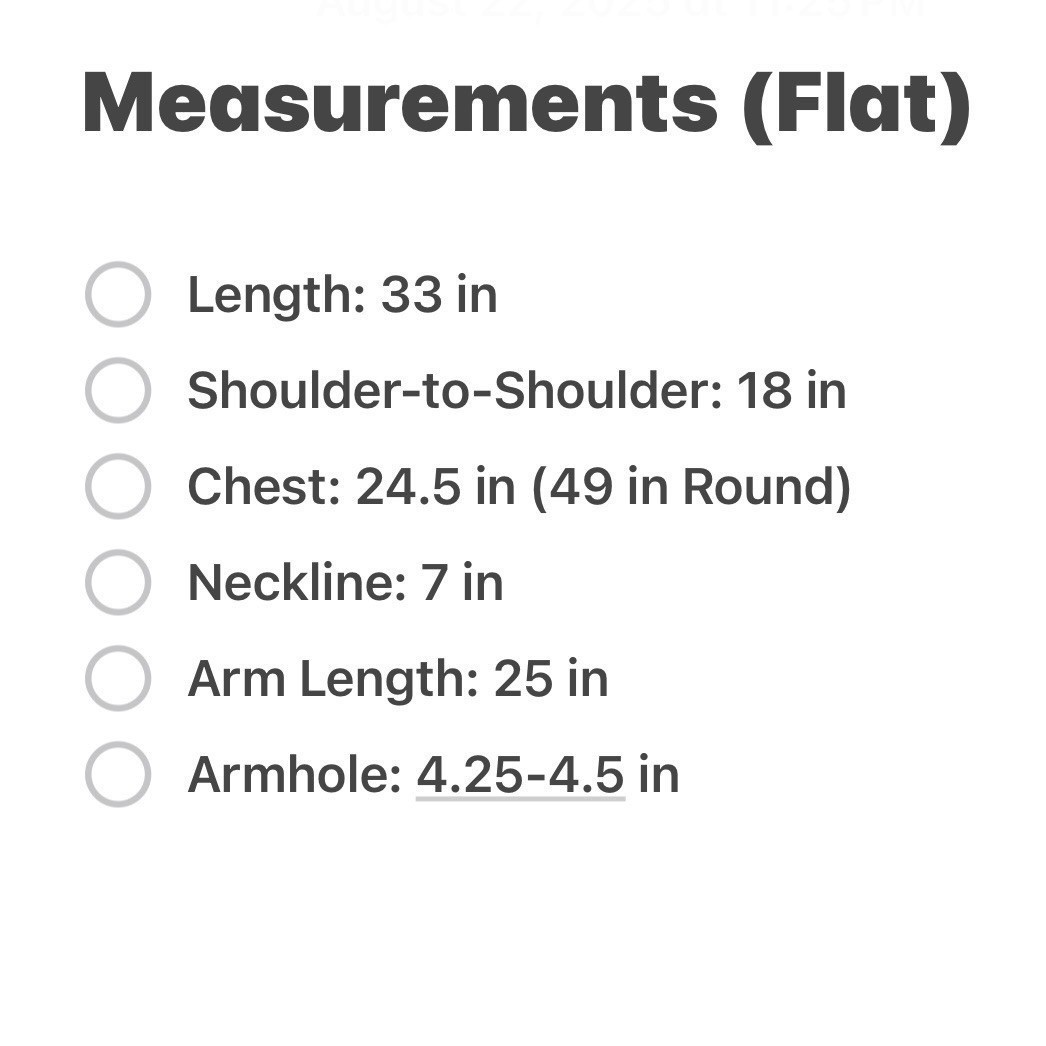Screen dimensions: 1046x1046
Task: Click the word (Flat) in the title
Action: [856, 102]
